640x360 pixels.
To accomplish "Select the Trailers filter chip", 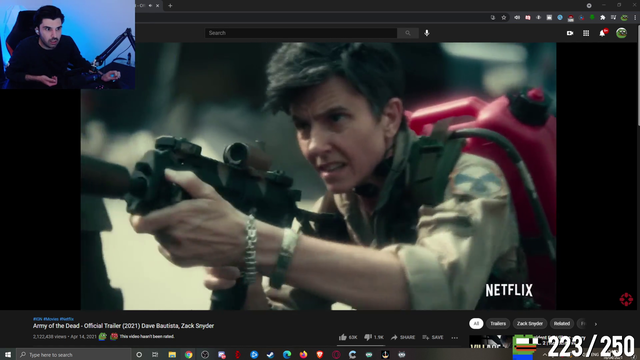I will coord(498,324).
